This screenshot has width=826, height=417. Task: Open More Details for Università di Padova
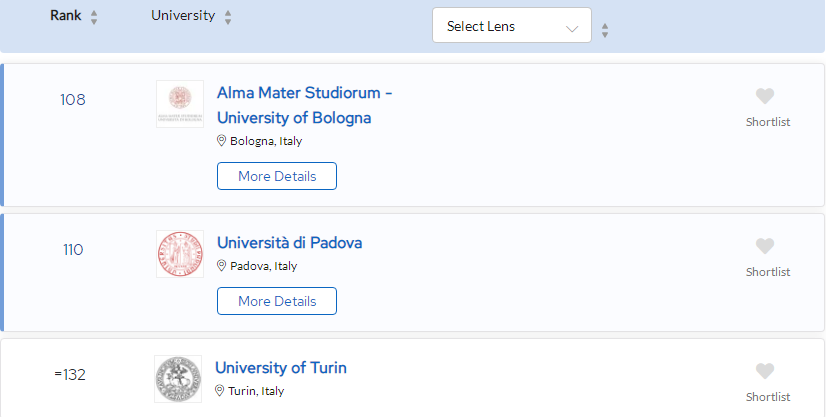277,301
